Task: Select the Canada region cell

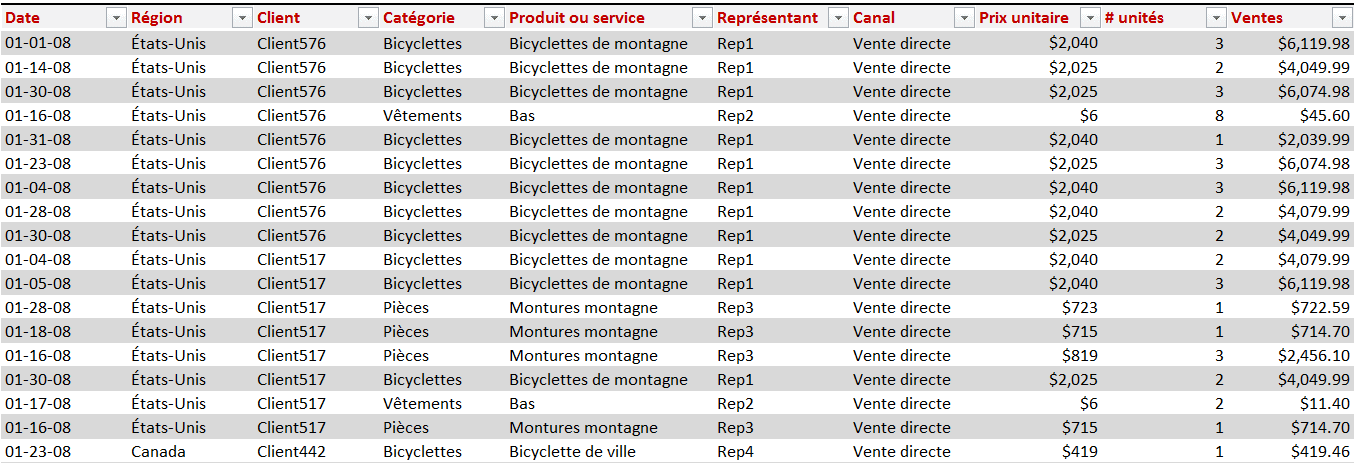Action: [x=158, y=451]
